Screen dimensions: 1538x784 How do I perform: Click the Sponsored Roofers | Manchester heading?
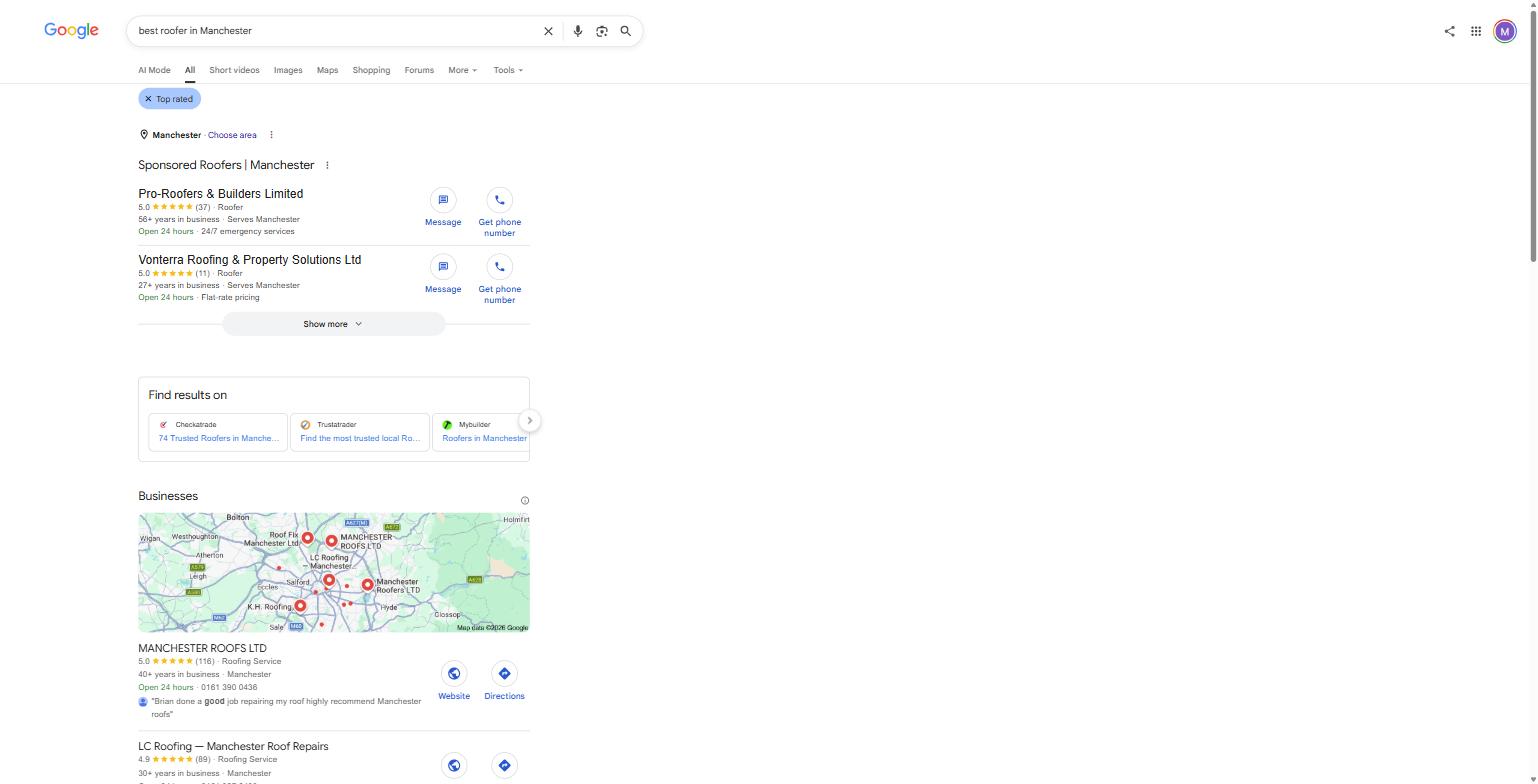click(x=226, y=165)
